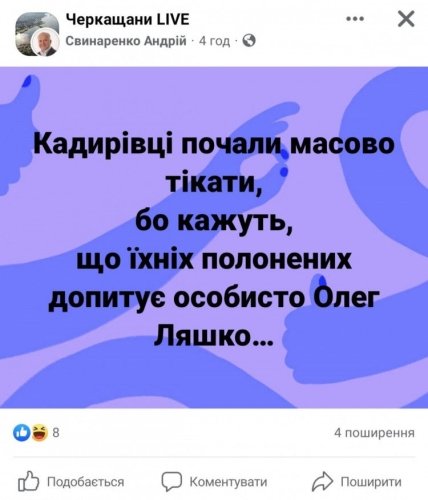The width and height of the screenshot is (428, 500).
Task: Open the three-dots post options menu
Action: (x=355, y=19)
